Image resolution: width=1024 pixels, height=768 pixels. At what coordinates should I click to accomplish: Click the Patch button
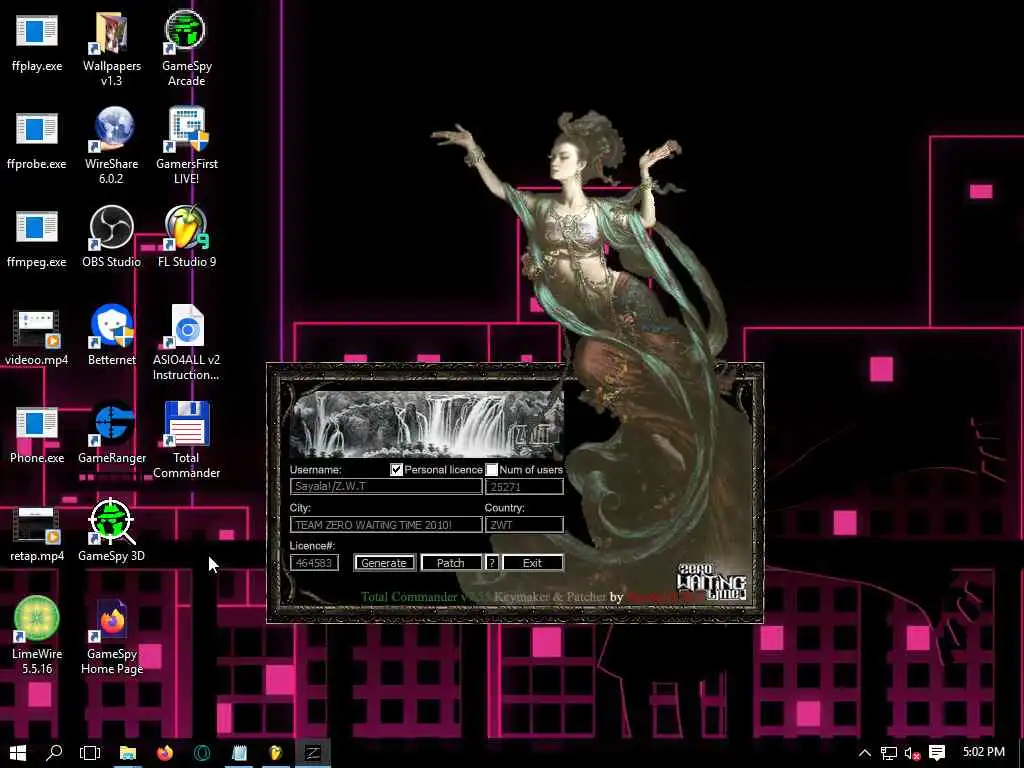coord(451,563)
